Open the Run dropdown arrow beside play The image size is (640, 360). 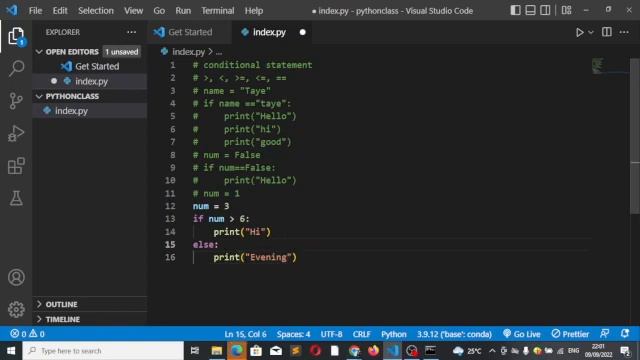591,32
